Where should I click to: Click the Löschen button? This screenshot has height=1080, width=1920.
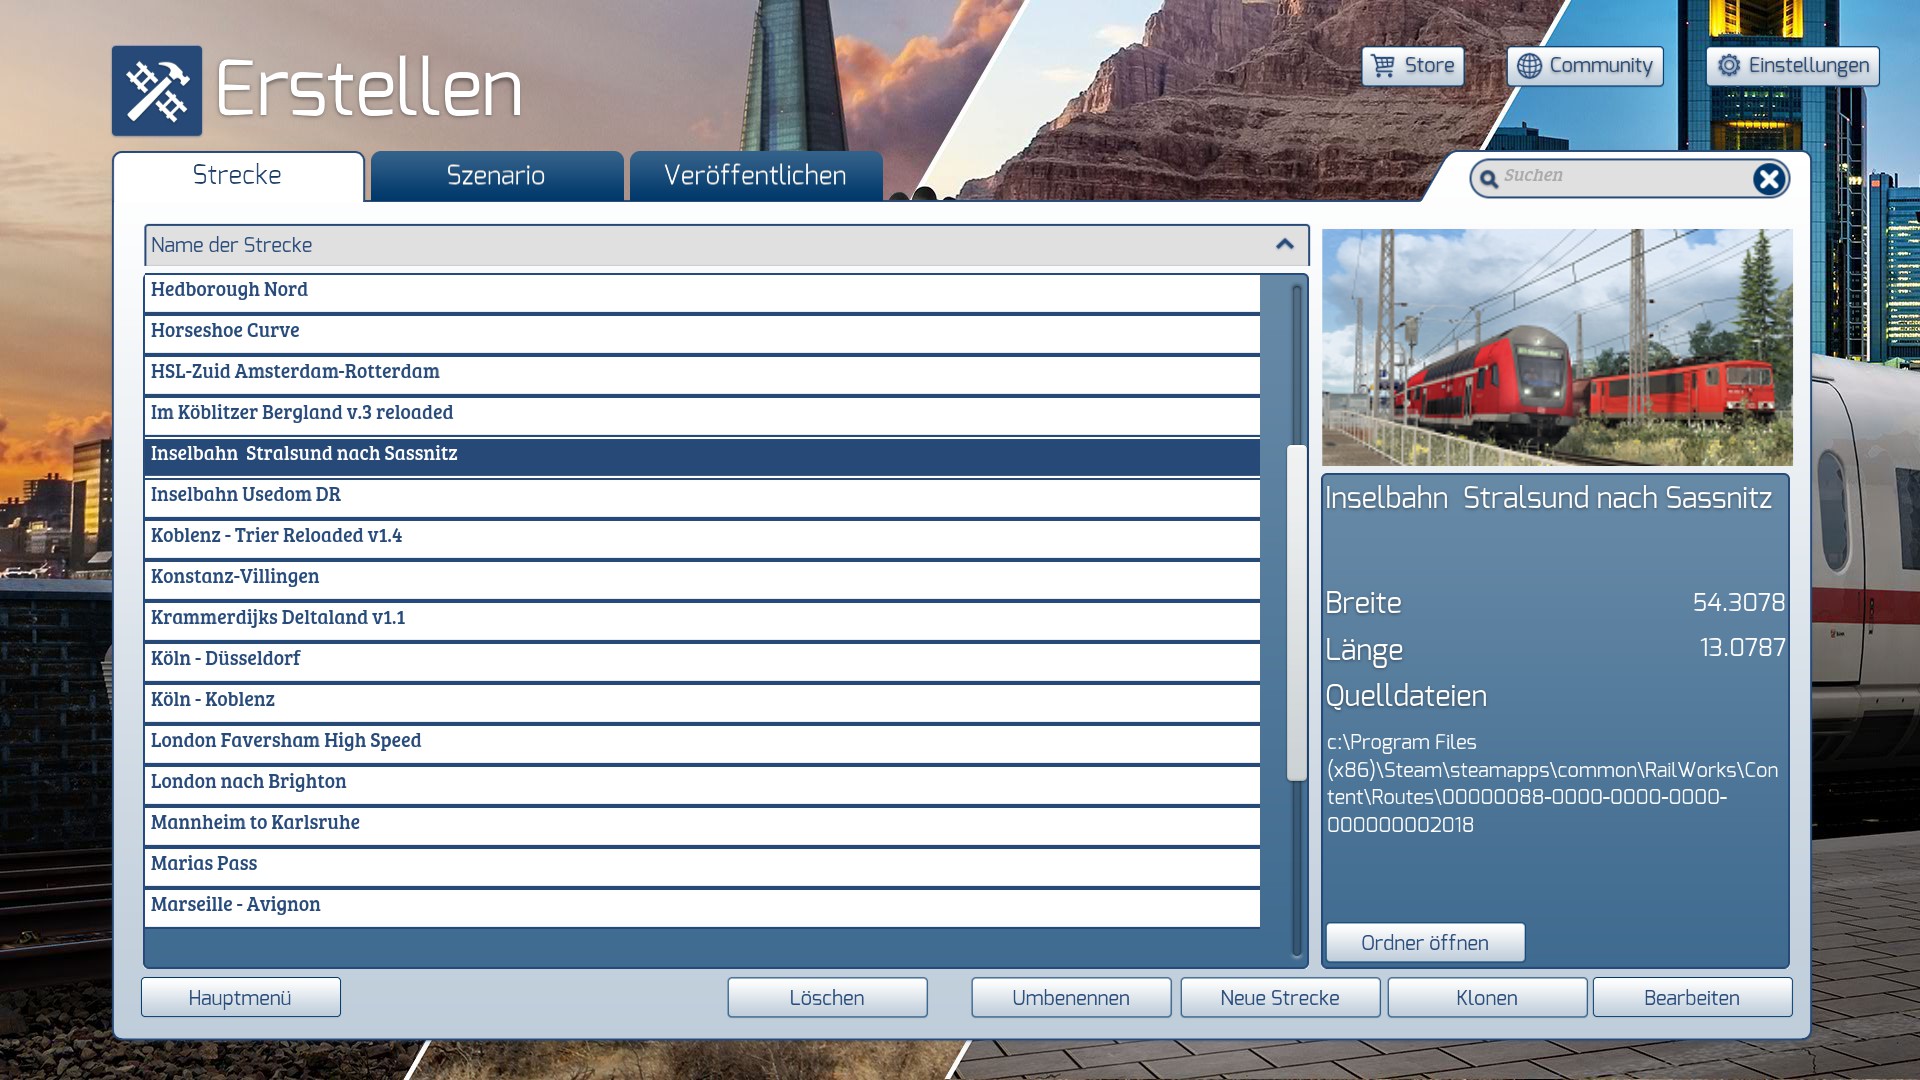click(x=826, y=998)
